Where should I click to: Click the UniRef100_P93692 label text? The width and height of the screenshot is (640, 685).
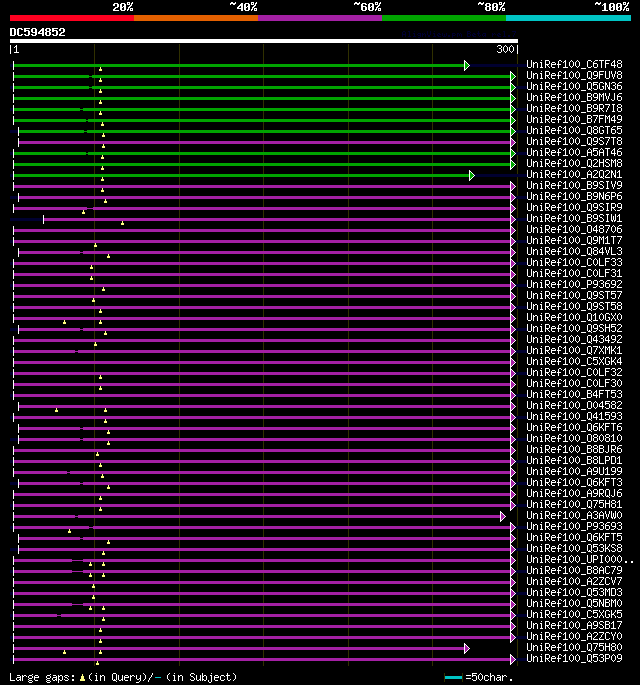pos(574,284)
